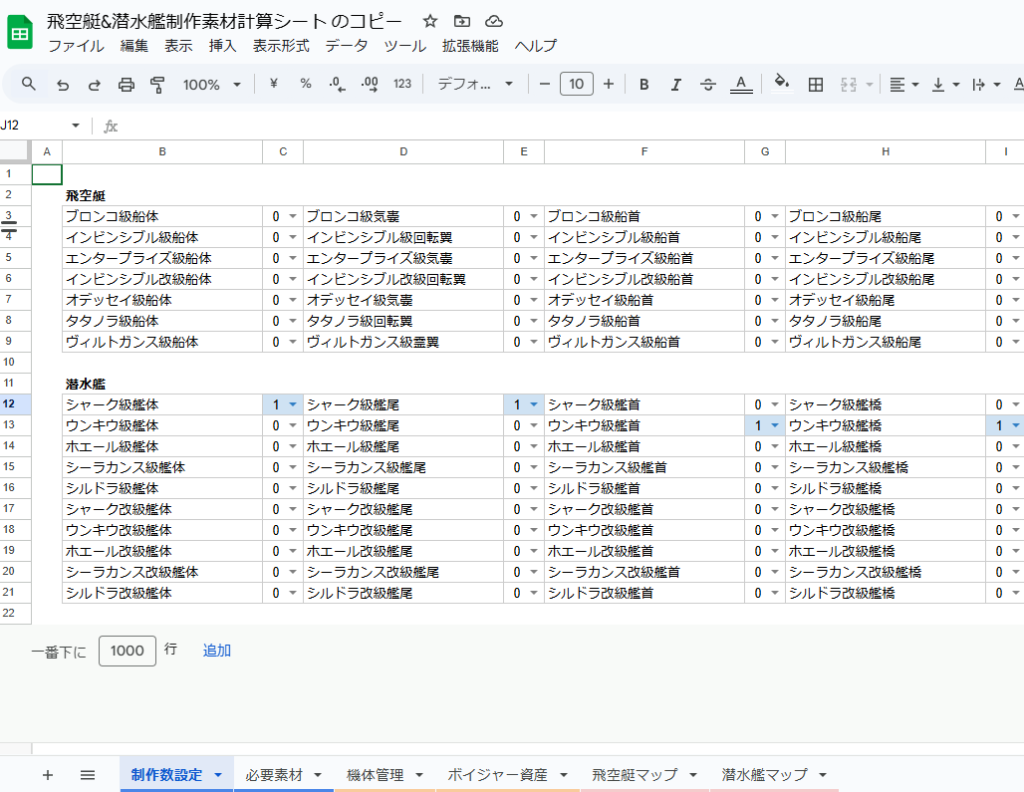Click the row count input field

127,650
